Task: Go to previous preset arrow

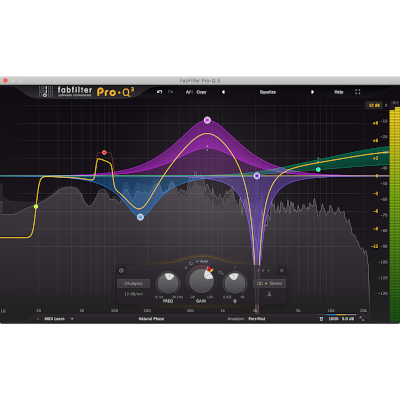Action: [x=223, y=92]
